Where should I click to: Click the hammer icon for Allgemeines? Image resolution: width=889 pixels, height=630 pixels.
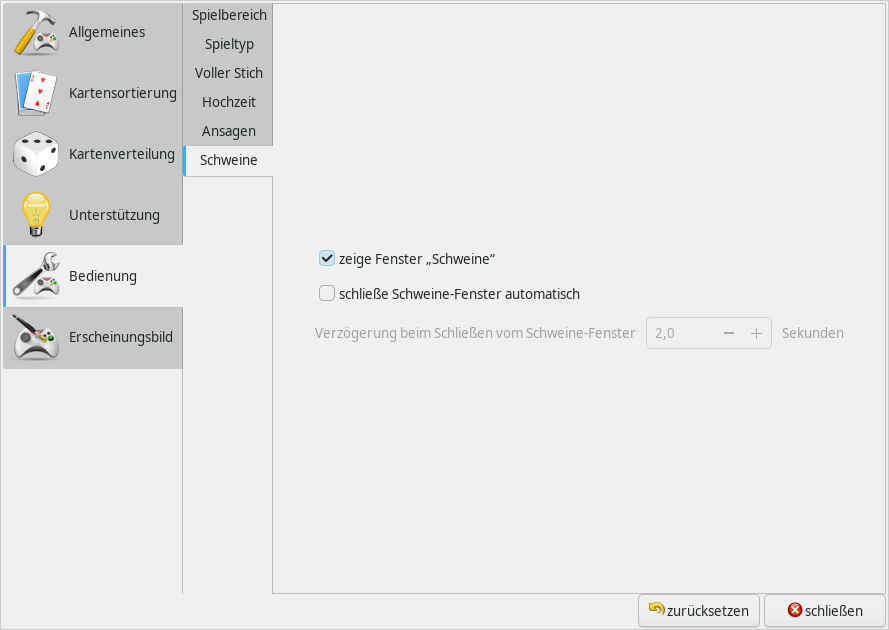[36, 33]
